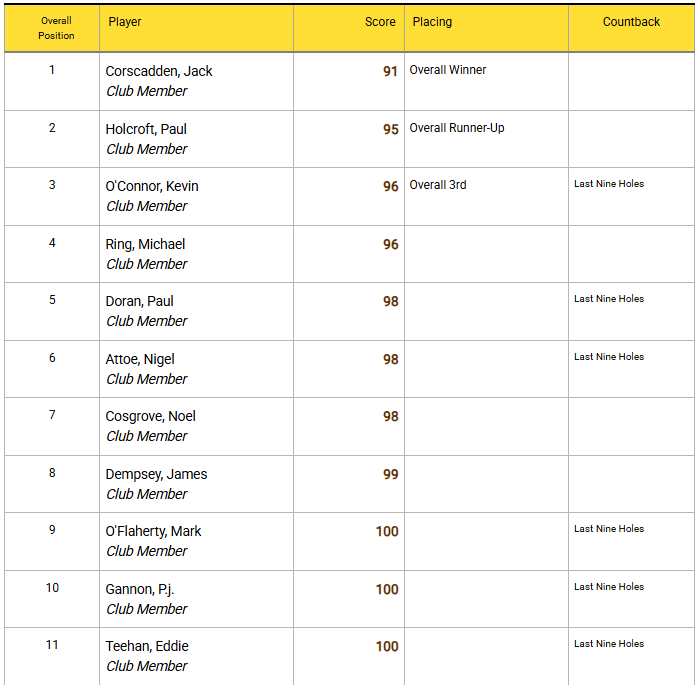Select player name O'Flaherty, Mark
This screenshot has height=685, width=698.
click(x=153, y=531)
